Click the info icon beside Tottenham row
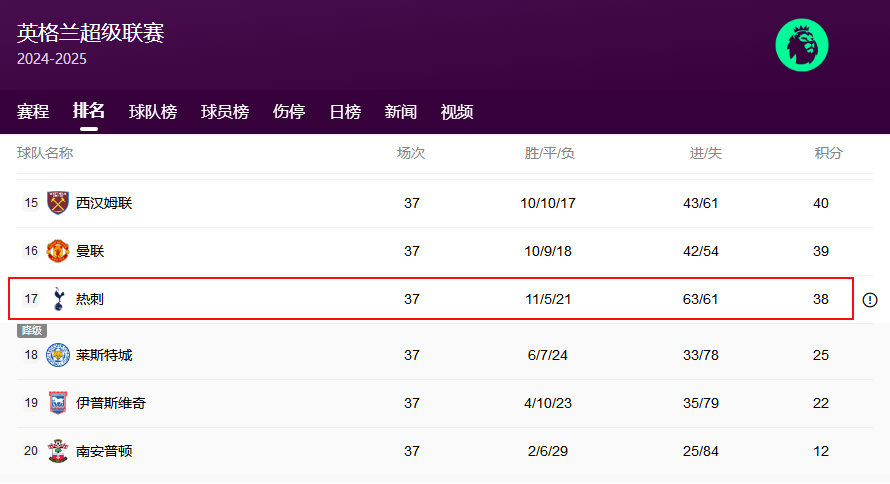 [x=870, y=300]
